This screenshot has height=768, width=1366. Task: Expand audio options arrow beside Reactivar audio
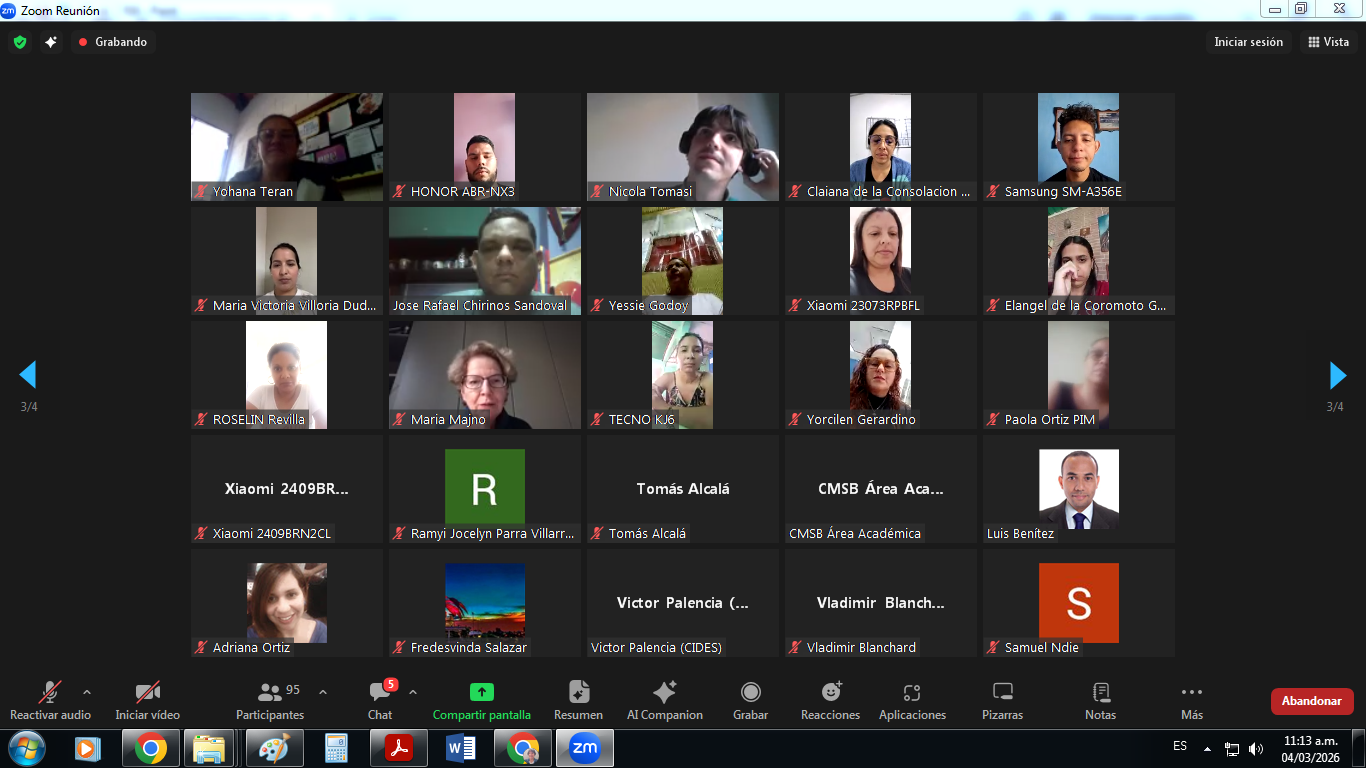[x=87, y=692]
